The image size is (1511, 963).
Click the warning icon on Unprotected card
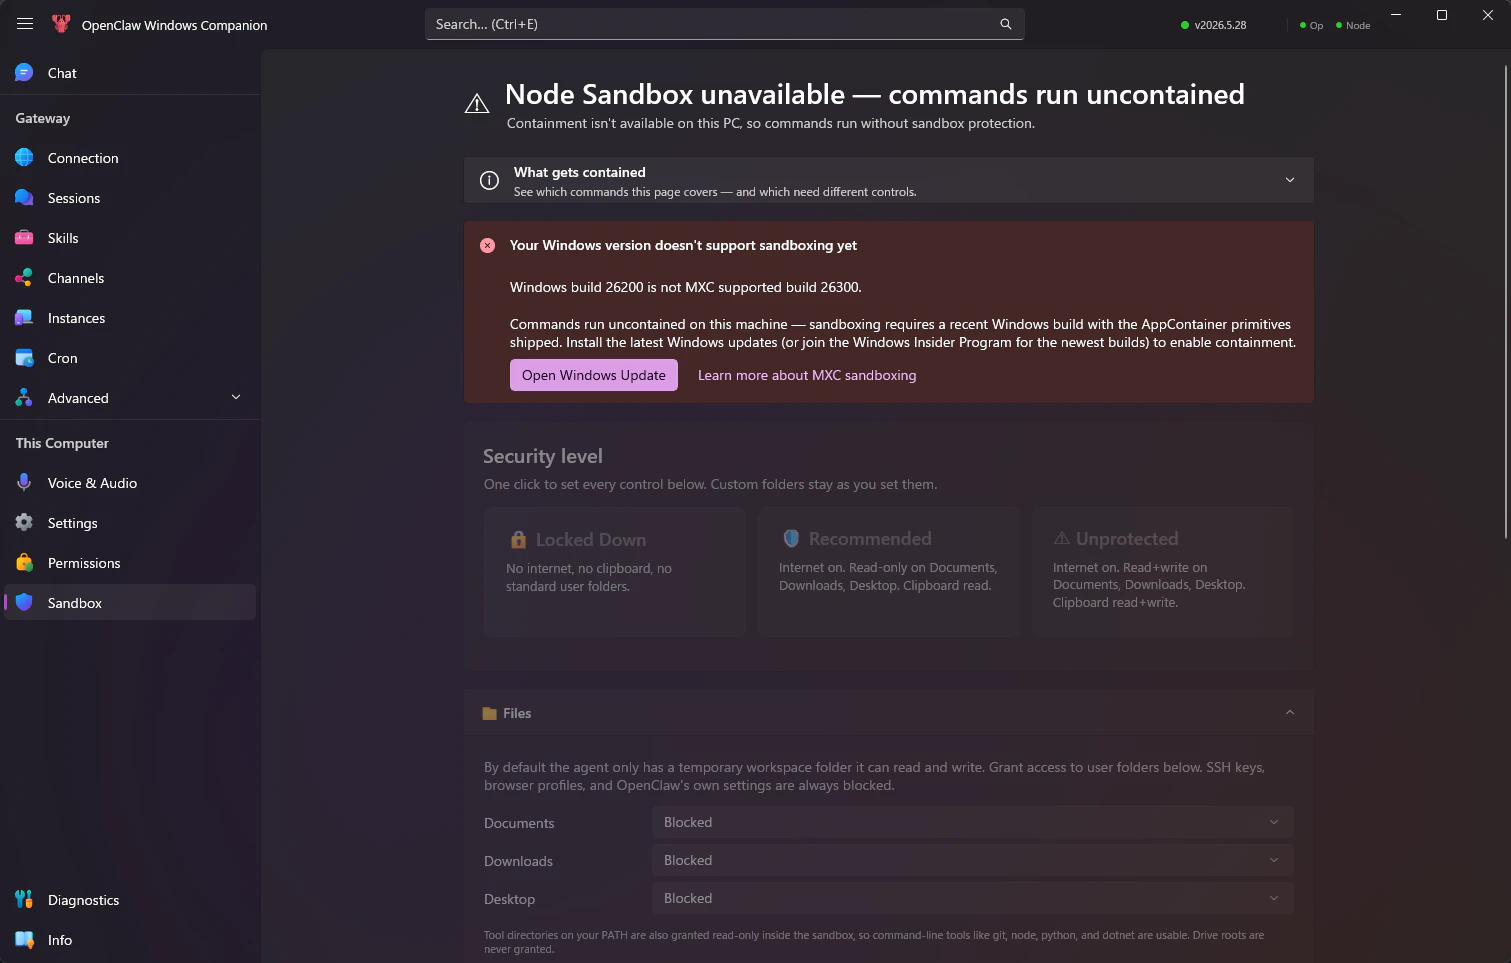pos(1062,538)
